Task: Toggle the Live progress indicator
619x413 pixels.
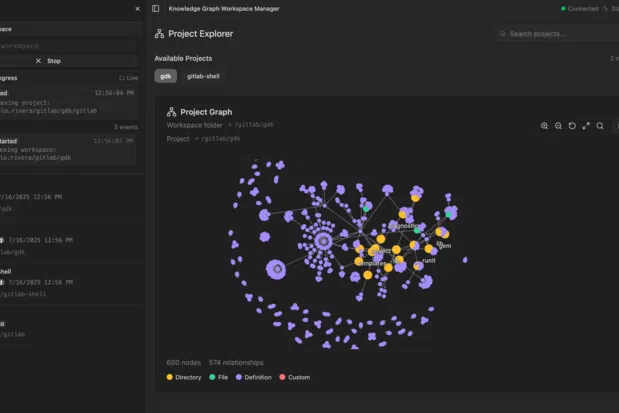Action: tap(127, 77)
